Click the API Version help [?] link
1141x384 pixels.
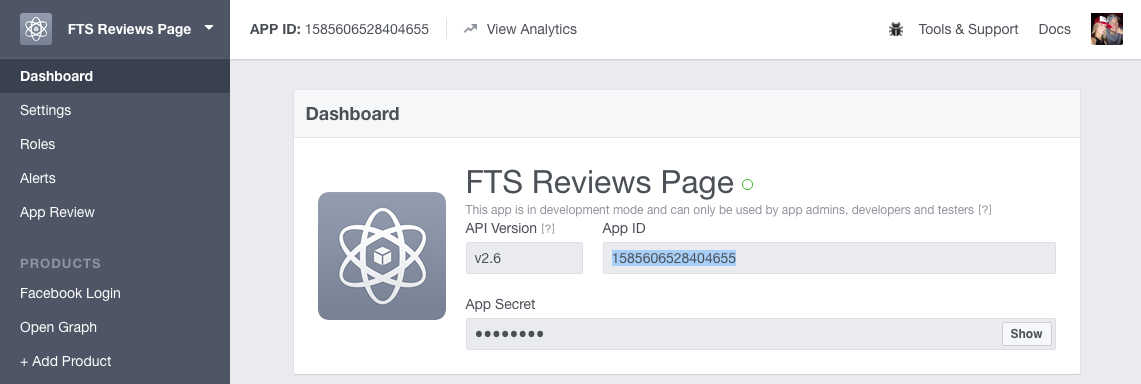point(548,228)
